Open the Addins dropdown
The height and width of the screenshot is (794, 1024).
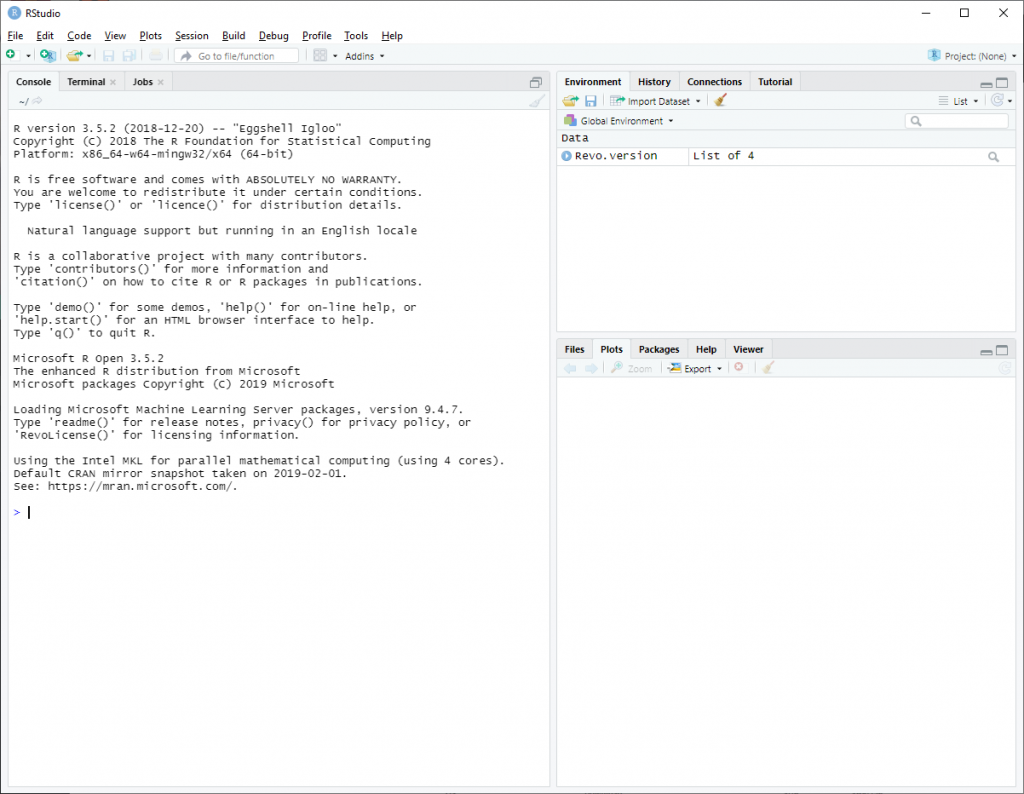363,56
